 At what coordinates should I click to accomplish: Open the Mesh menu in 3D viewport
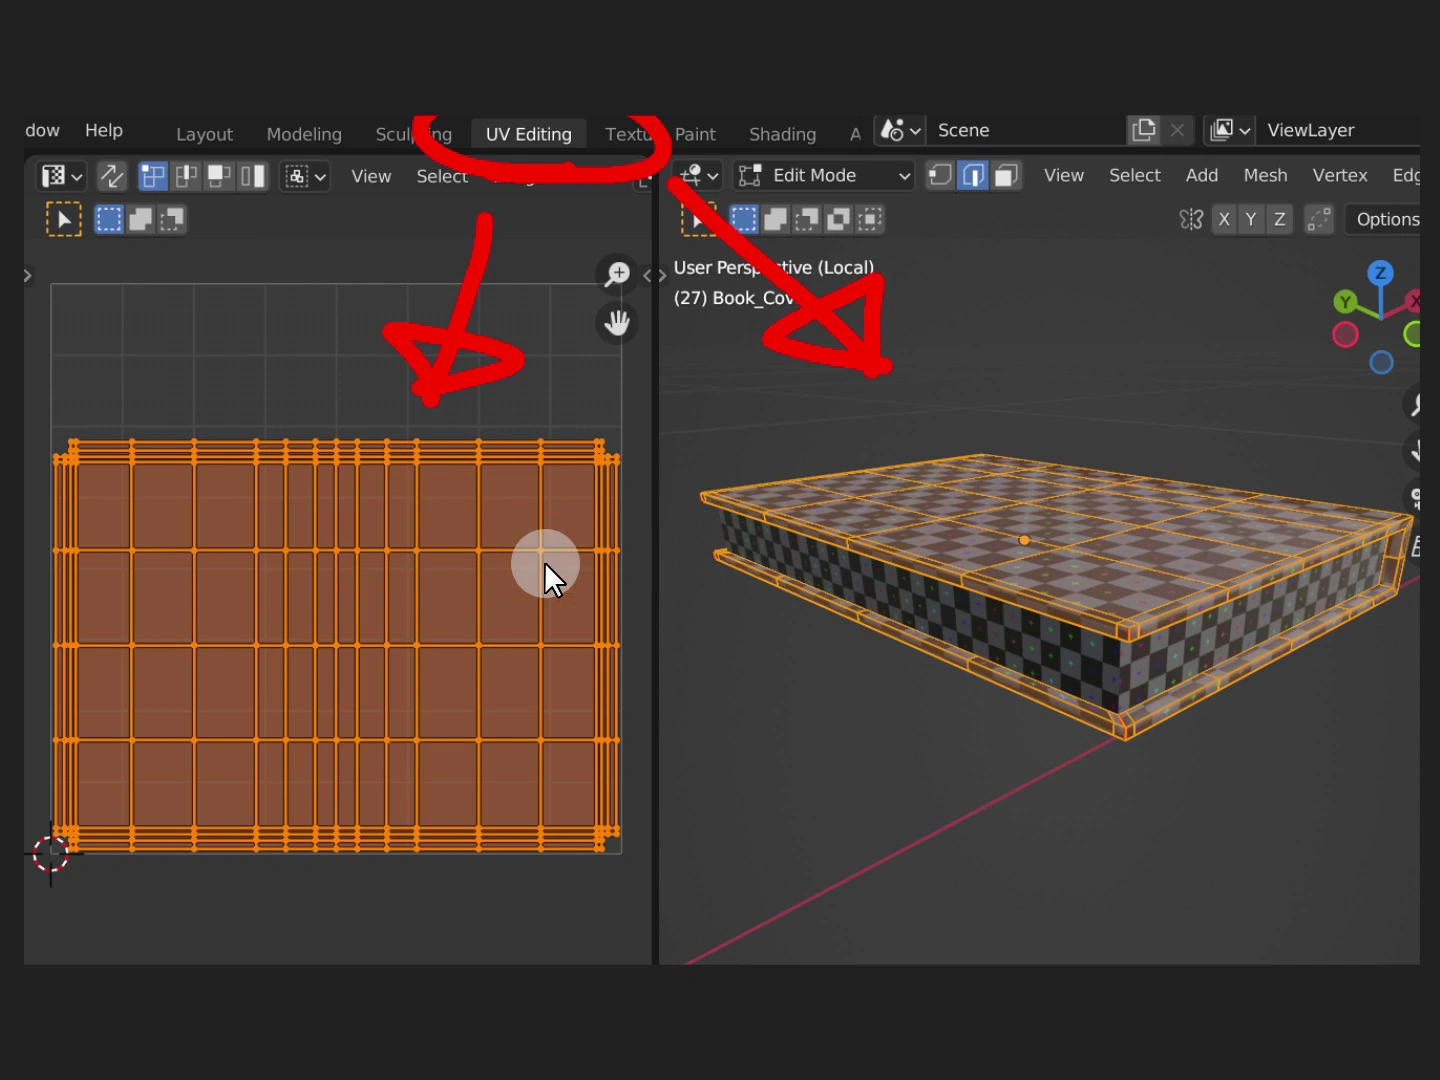click(1265, 176)
